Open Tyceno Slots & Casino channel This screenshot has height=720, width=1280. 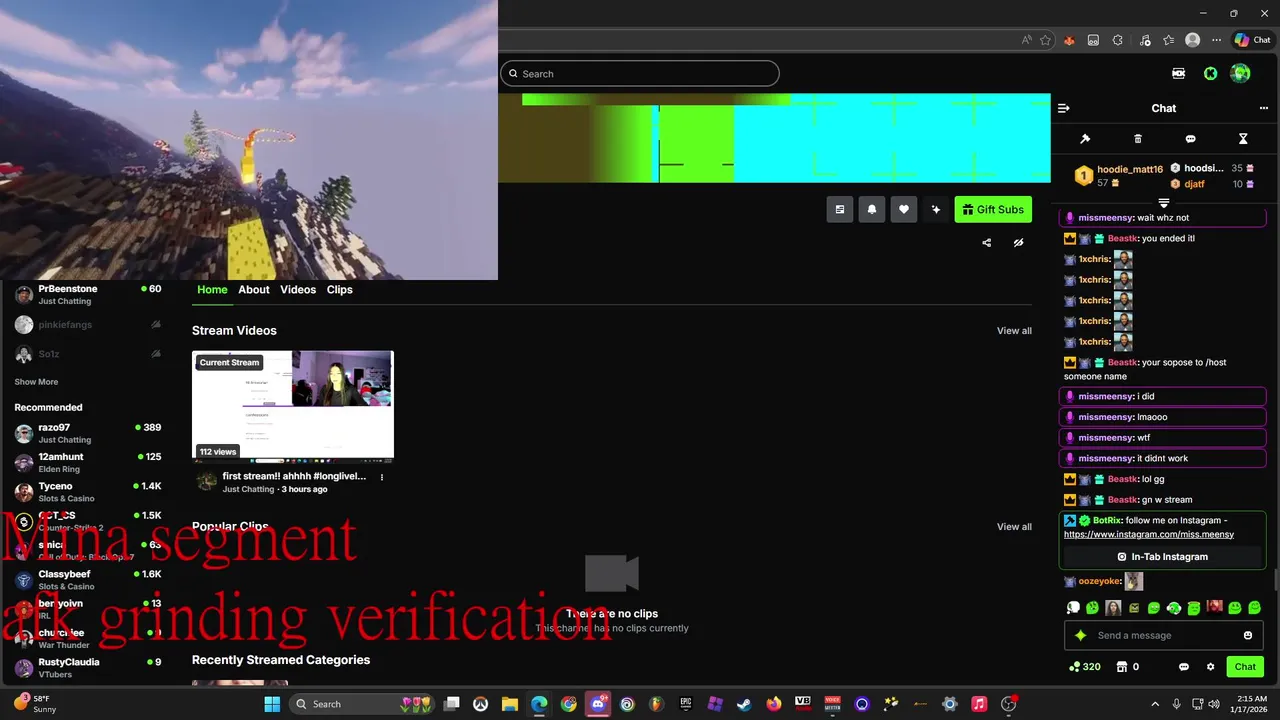tap(88, 492)
